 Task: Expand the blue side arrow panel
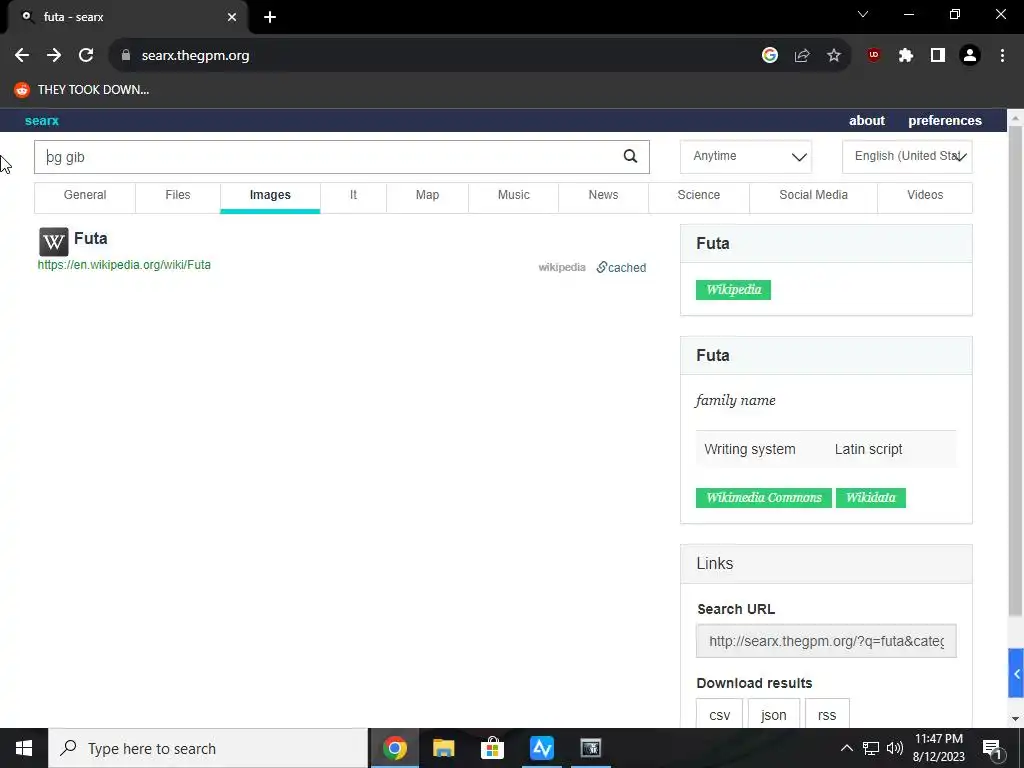1016,673
